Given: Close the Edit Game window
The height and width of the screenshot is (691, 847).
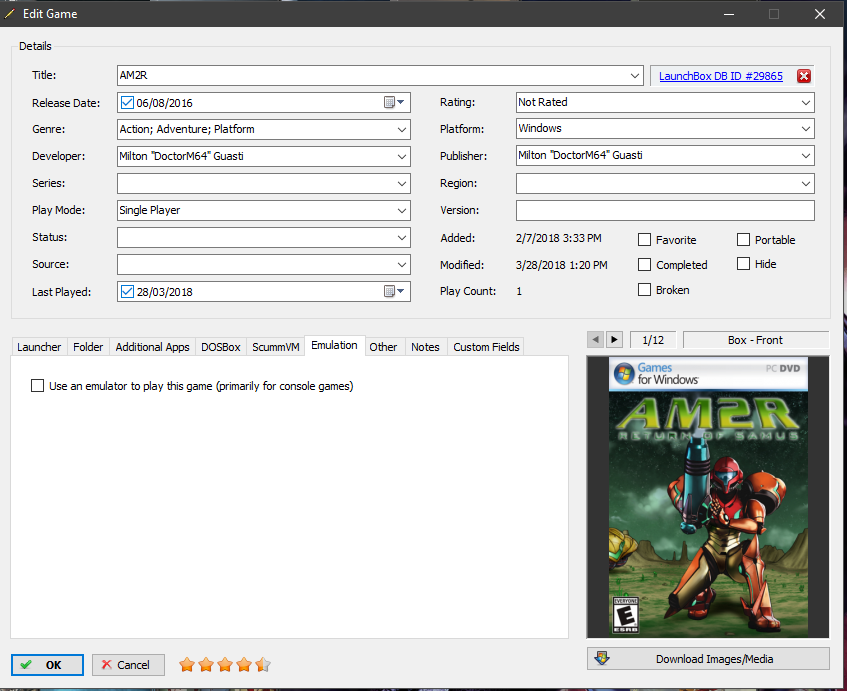Looking at the screenshot, I should [820, 14].
